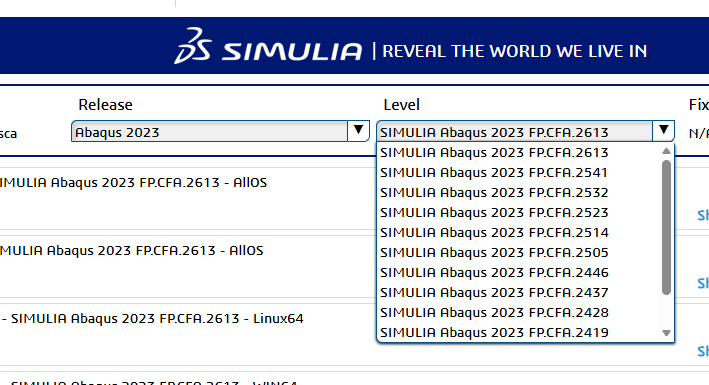Viewport: 709px width, 385px height.
Task: Collapse the Level dropdown arrow
Action: click(663, 131)
